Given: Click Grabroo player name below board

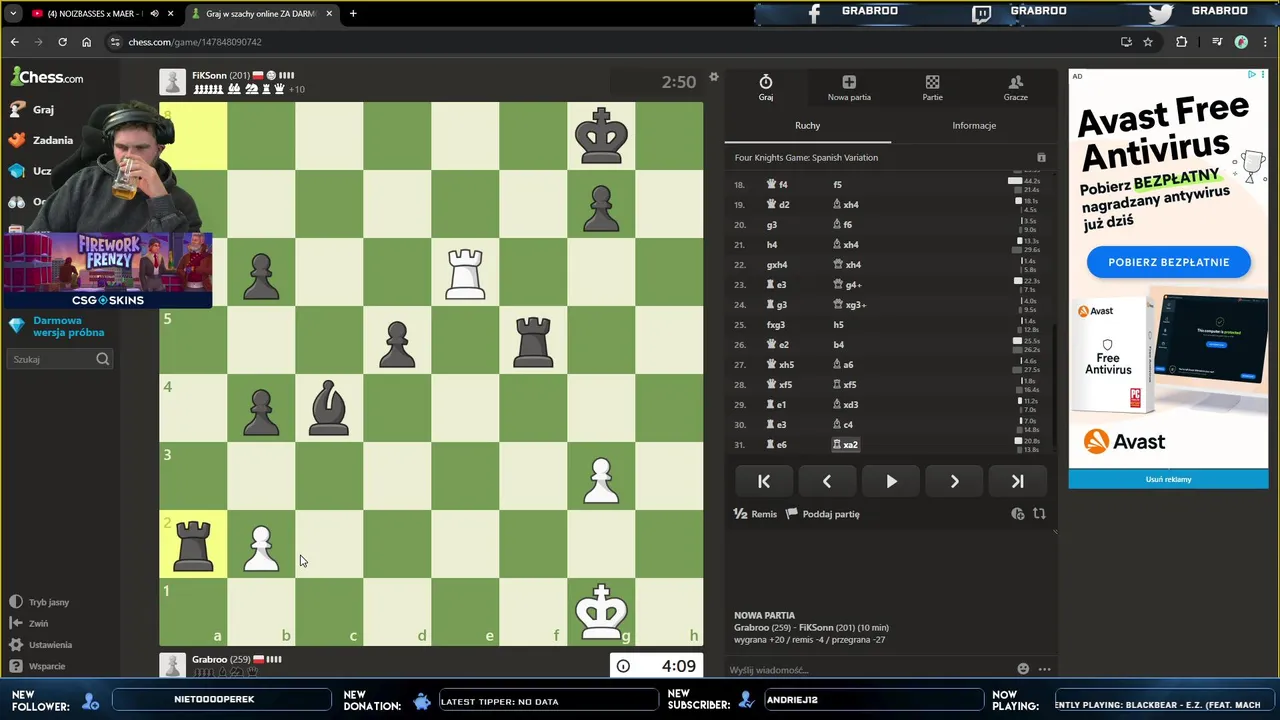Looking at the screenshot, I should click(209, 659).
